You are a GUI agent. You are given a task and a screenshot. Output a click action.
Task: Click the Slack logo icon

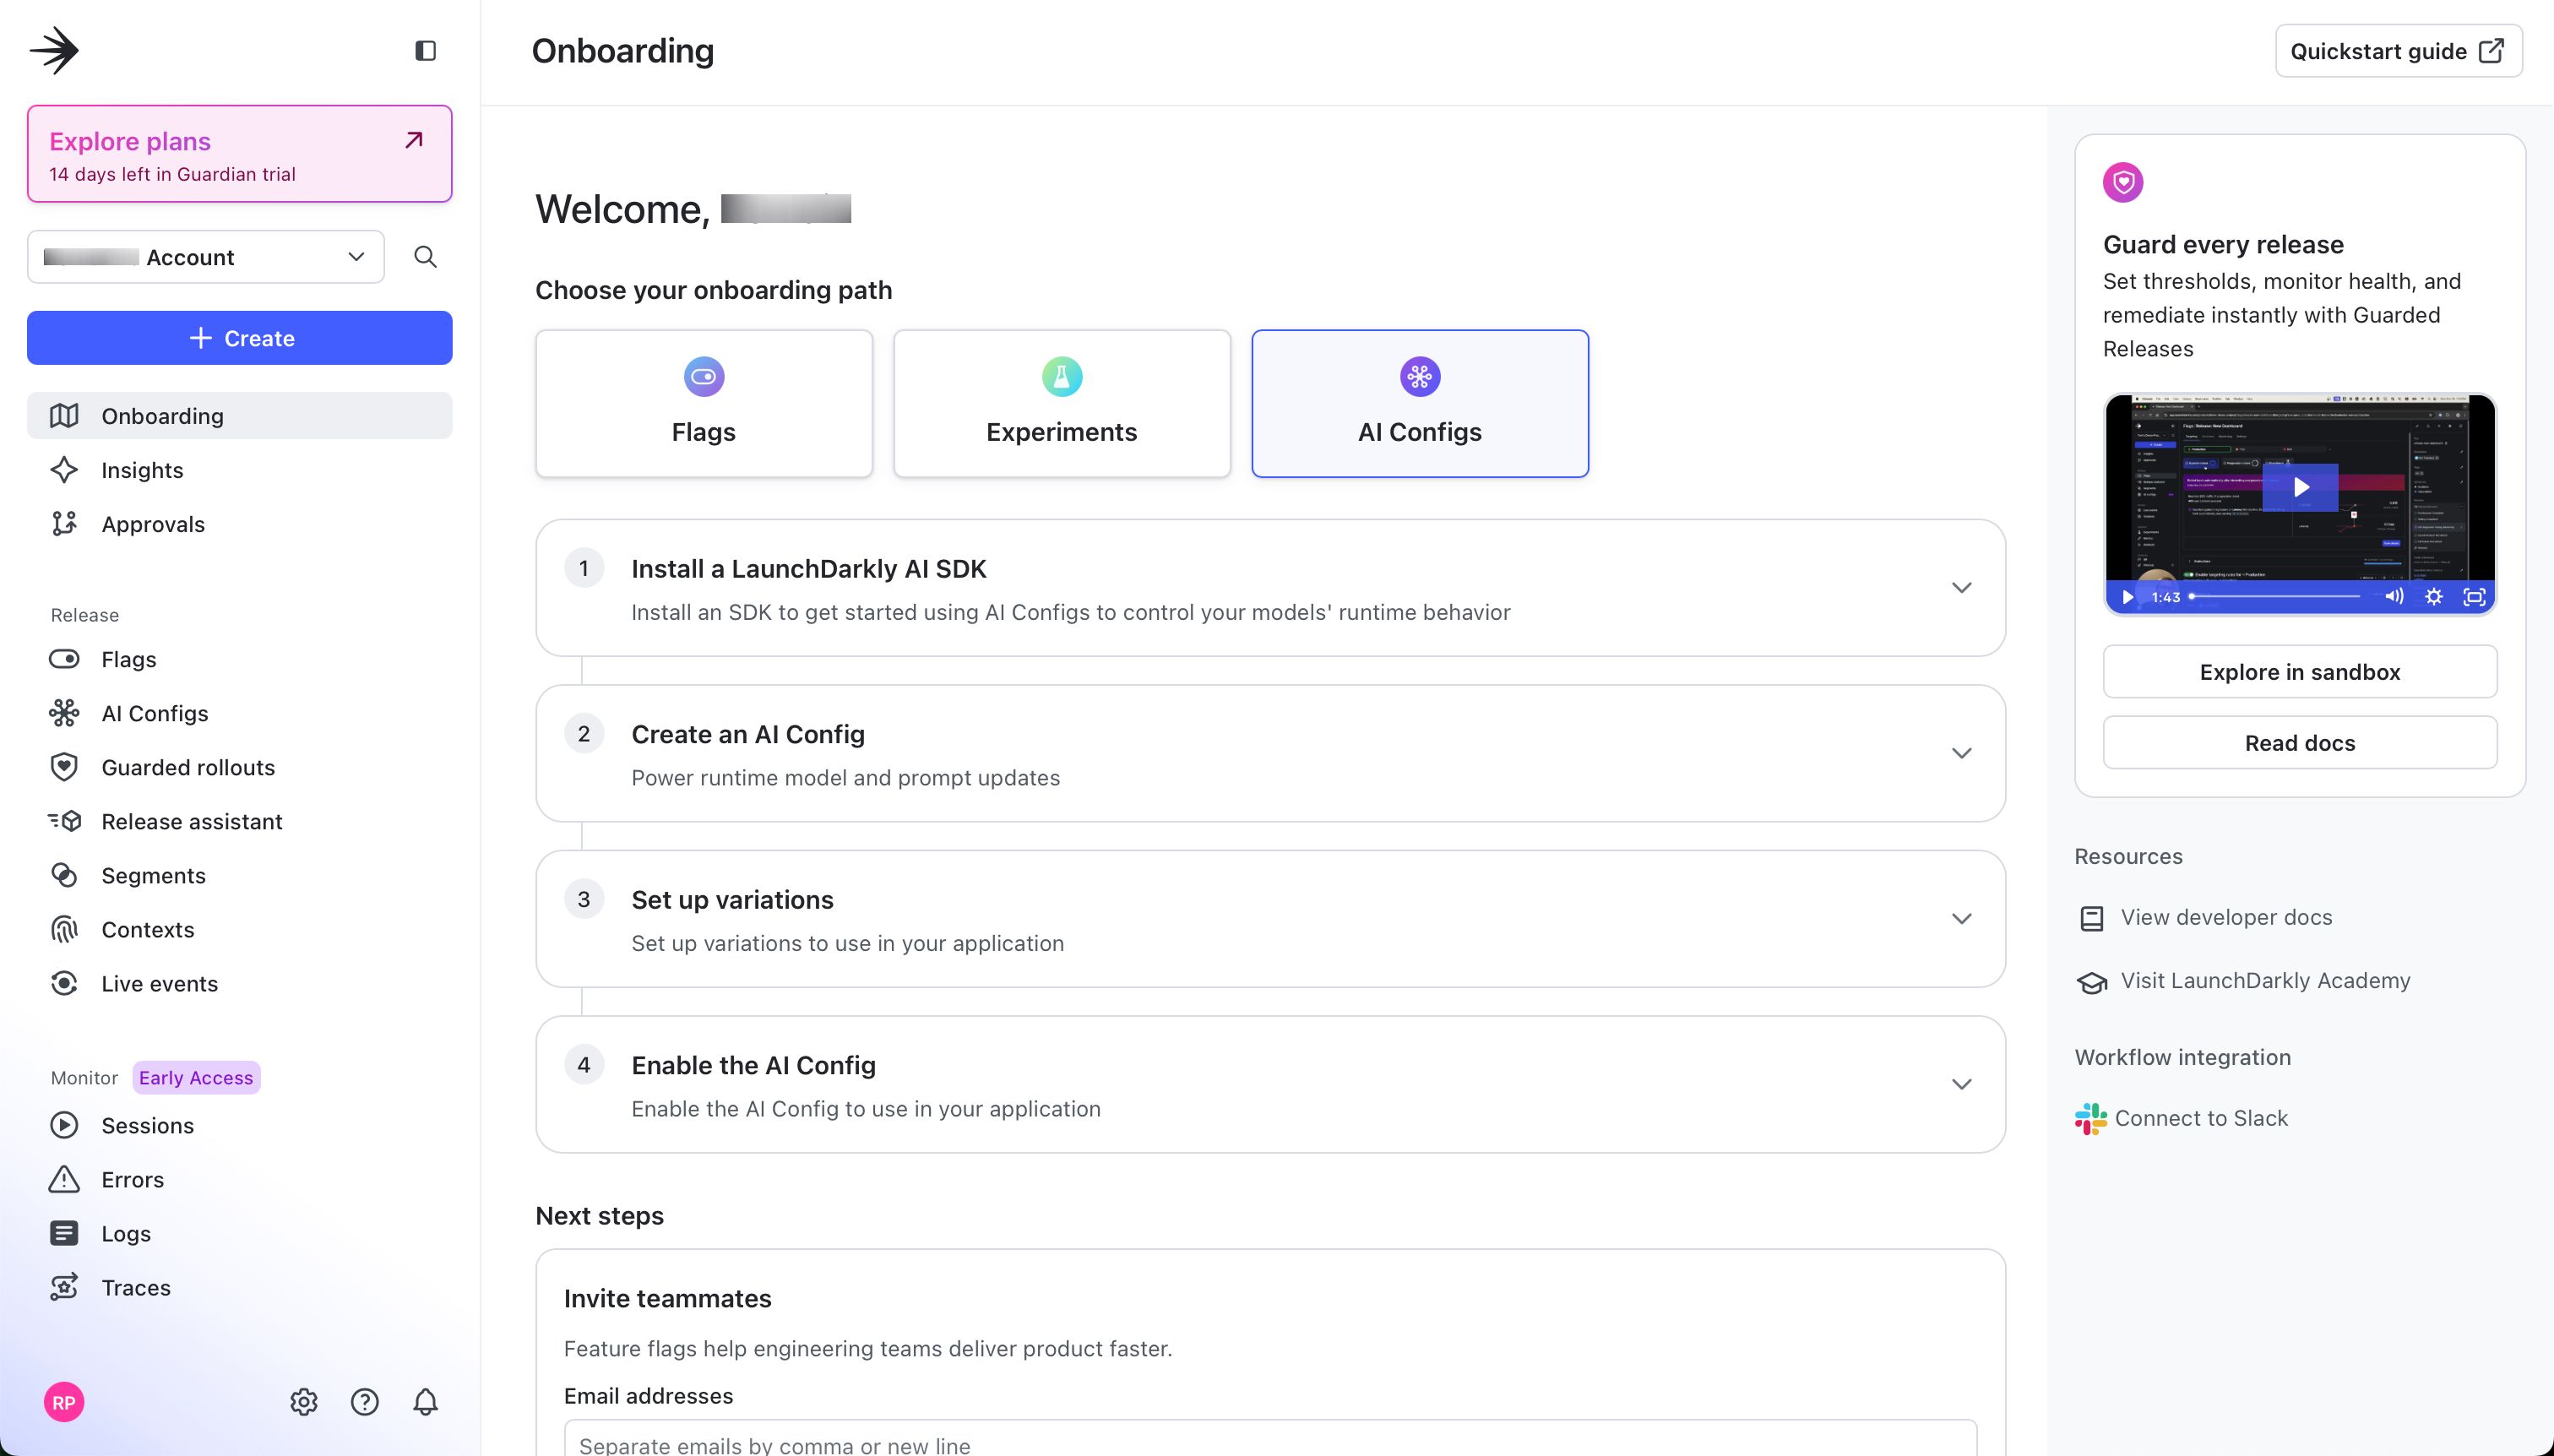point(2090,1118)
